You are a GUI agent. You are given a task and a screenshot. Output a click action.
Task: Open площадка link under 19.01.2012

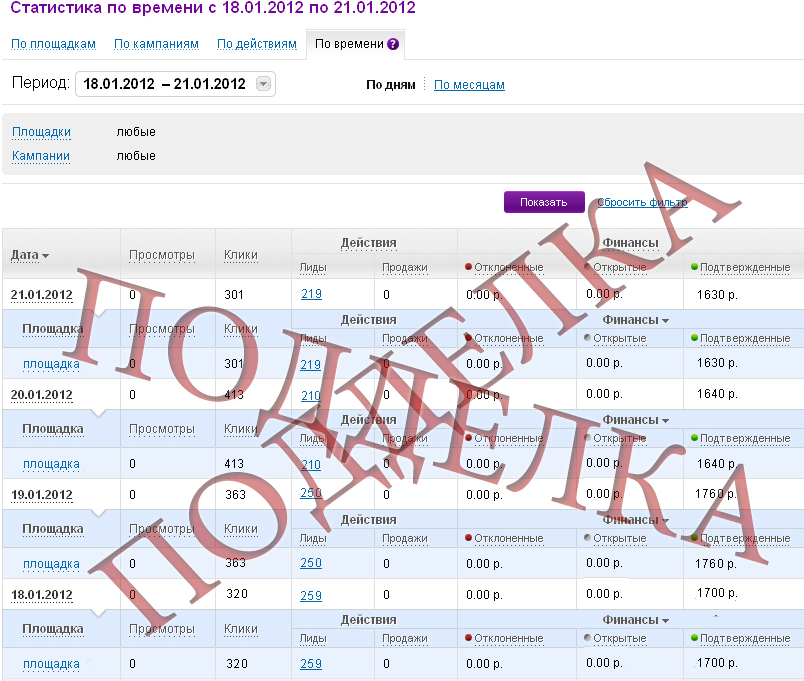pos(51,564)
